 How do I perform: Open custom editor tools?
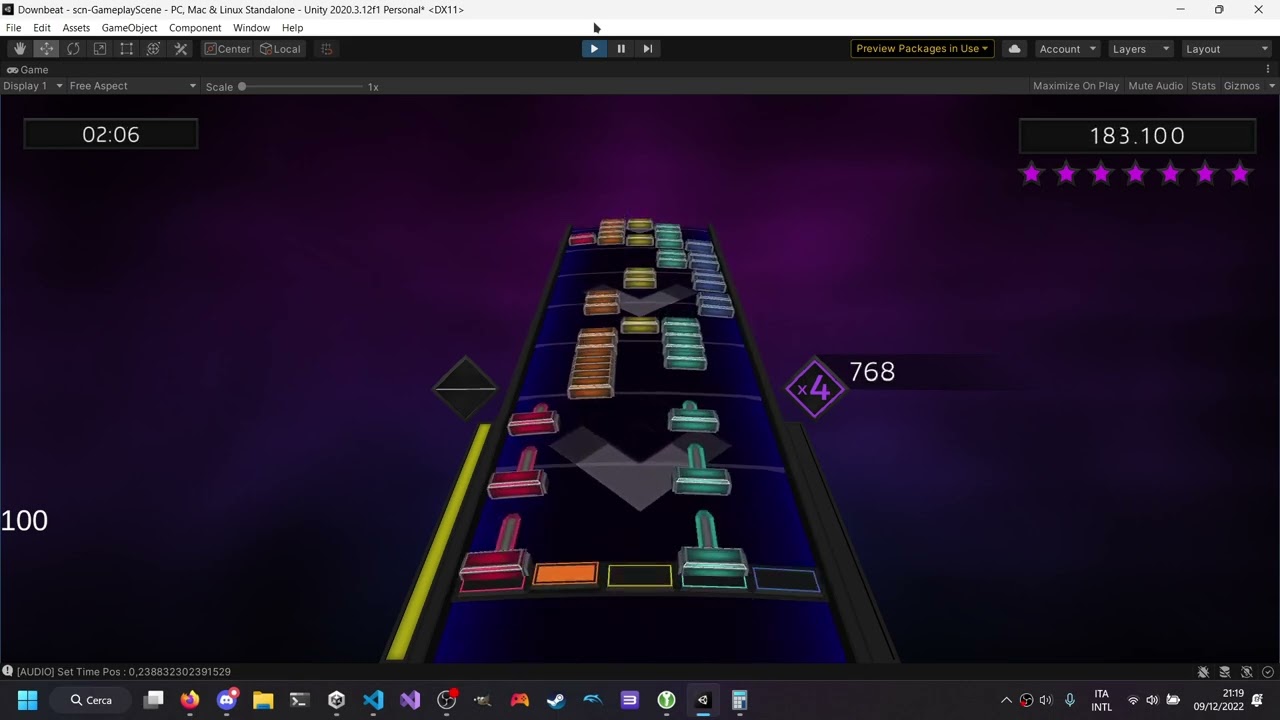pyautogui.click(x=181, y=49)
